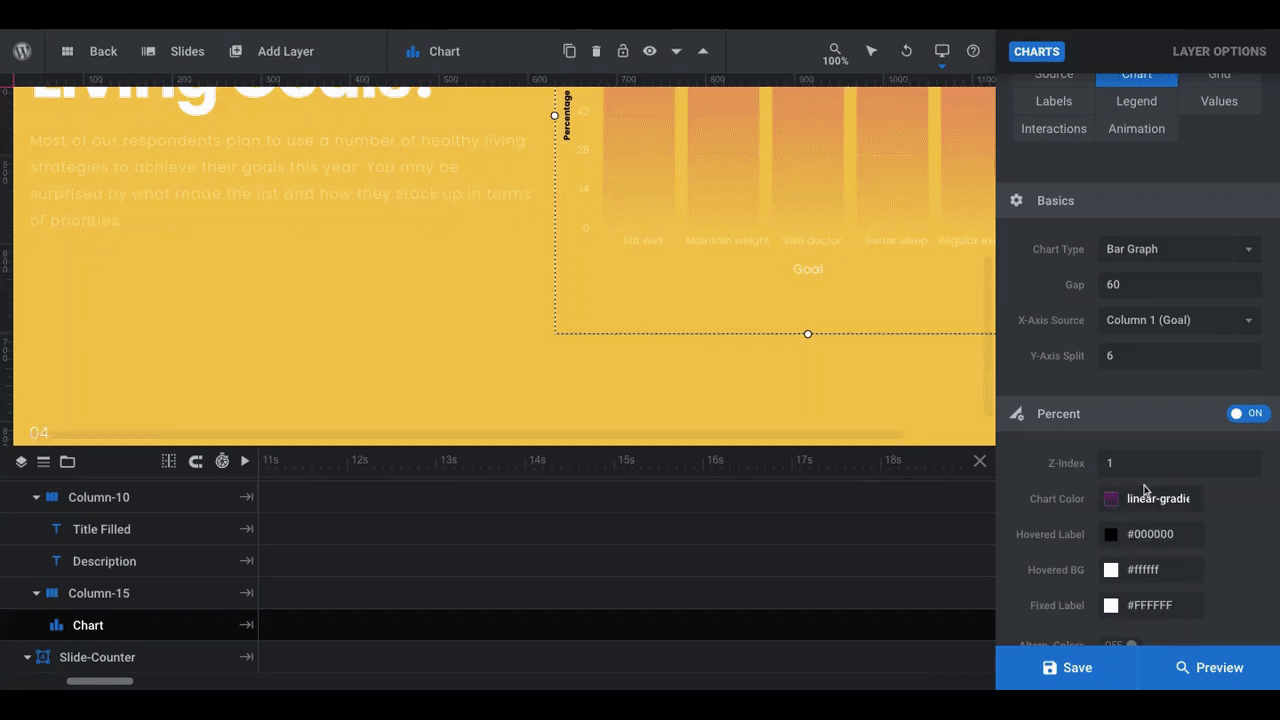Open the Hovered Label color swatch
Image resolution: width=1280 pixels, height=720 pixels.
coord(1111,534)
